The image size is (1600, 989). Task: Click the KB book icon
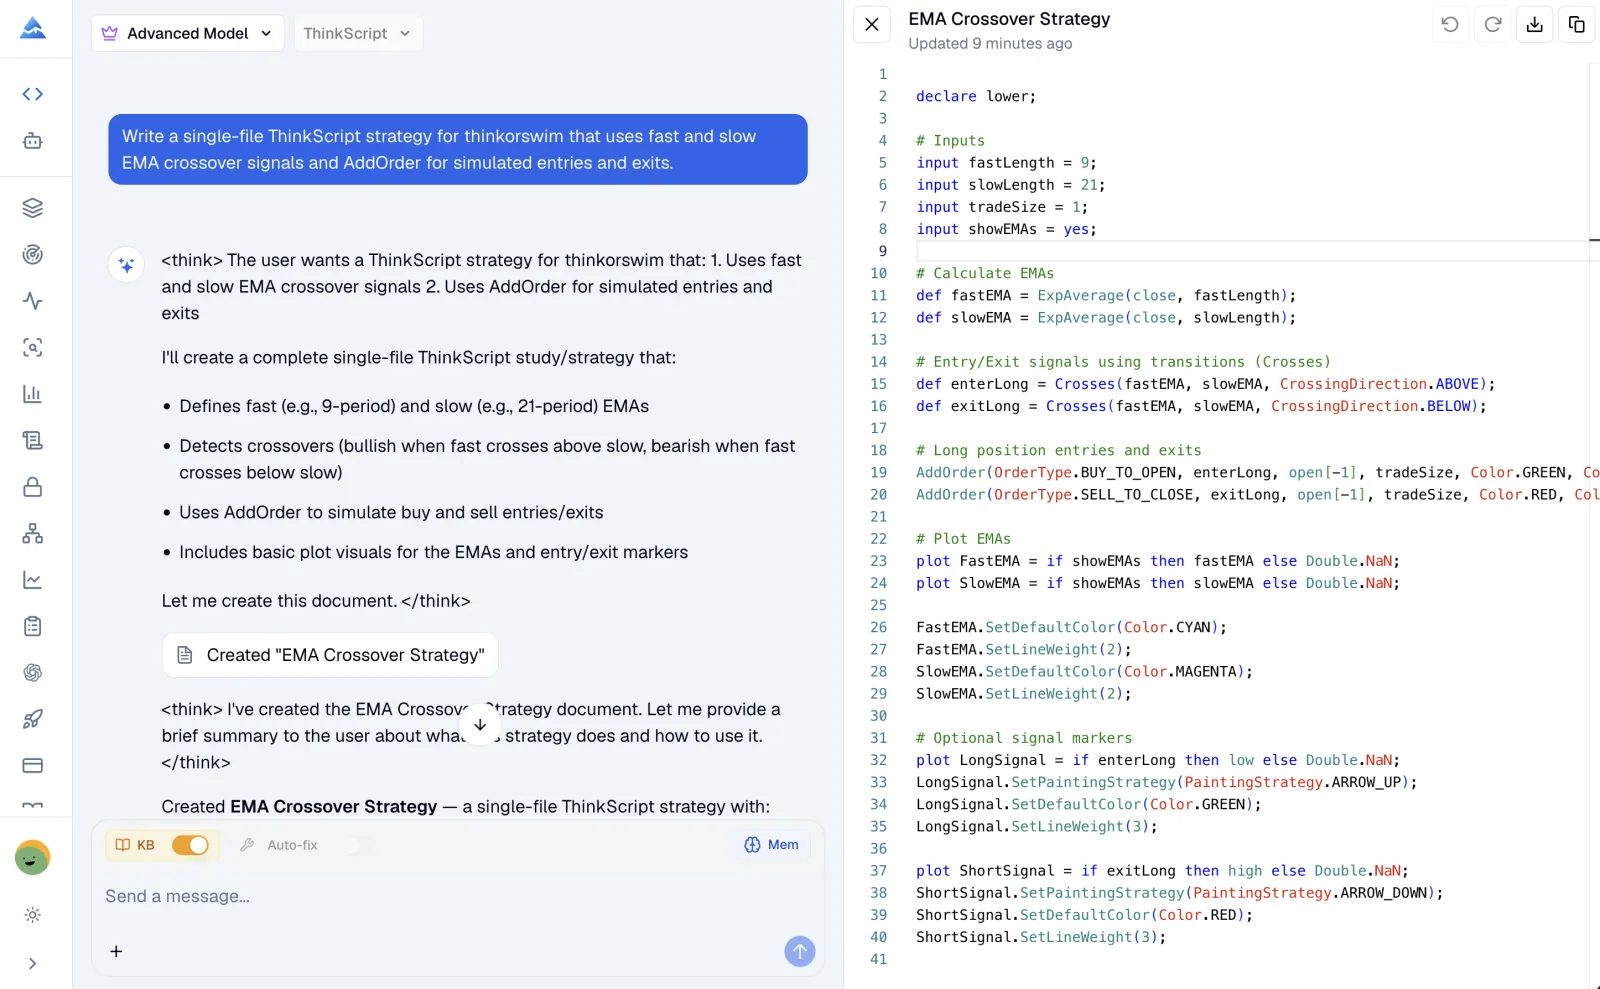(x=123, y=845)
